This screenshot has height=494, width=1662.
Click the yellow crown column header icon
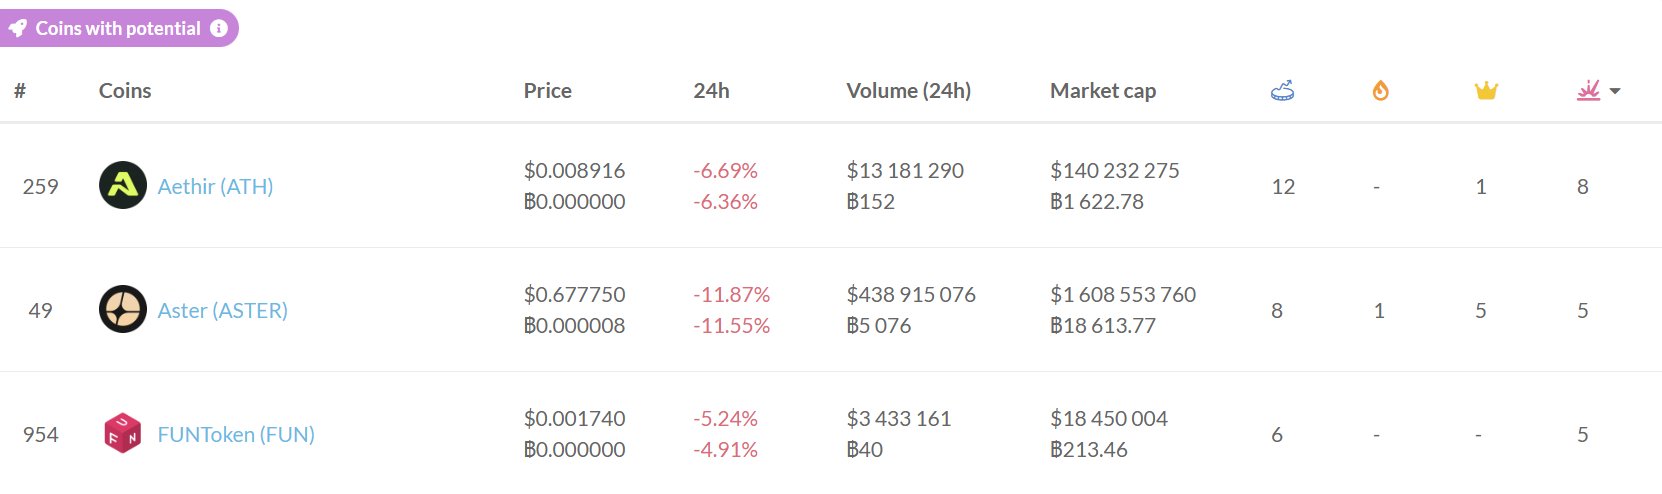point(1486,91)
